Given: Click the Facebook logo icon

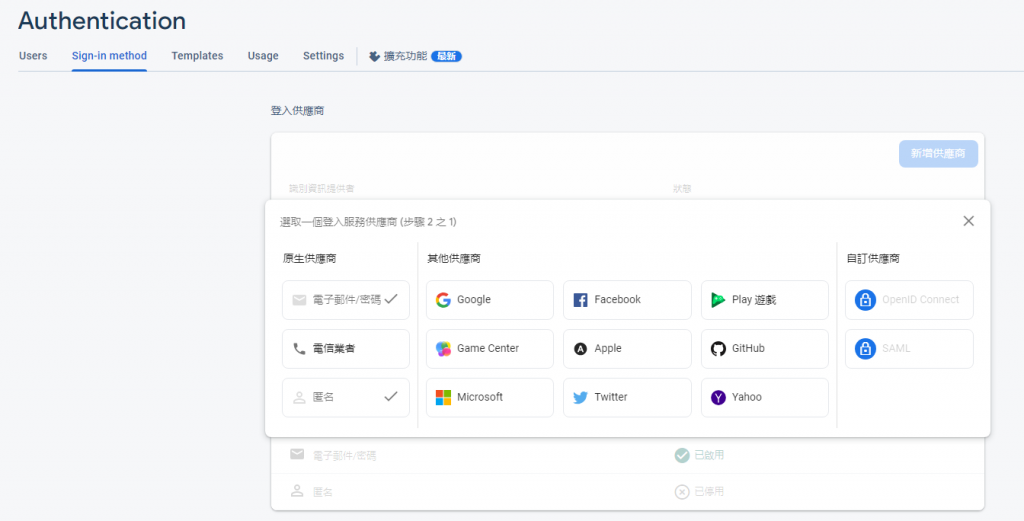Looking at the screenshot, I should click(580, 300).
